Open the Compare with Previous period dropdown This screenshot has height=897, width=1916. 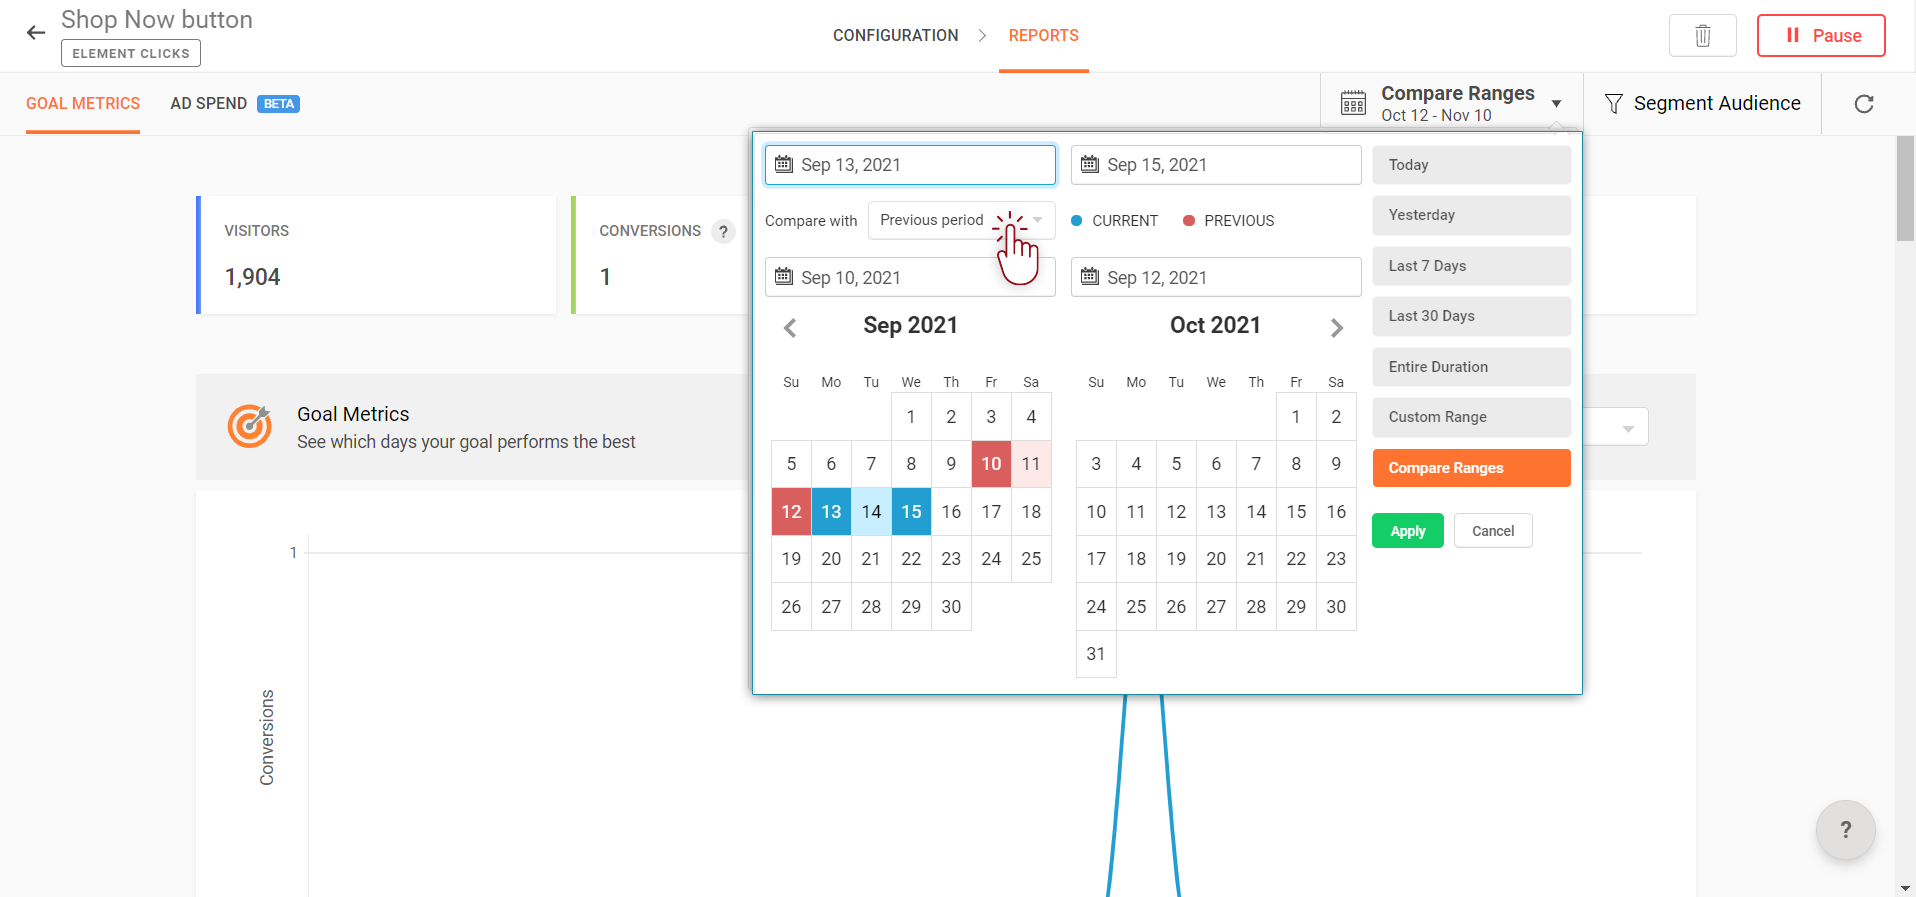coord(961,220)
